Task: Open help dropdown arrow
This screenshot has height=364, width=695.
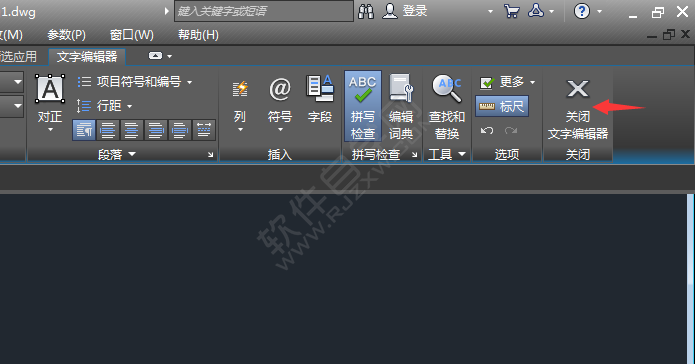Action: (599, 12)
